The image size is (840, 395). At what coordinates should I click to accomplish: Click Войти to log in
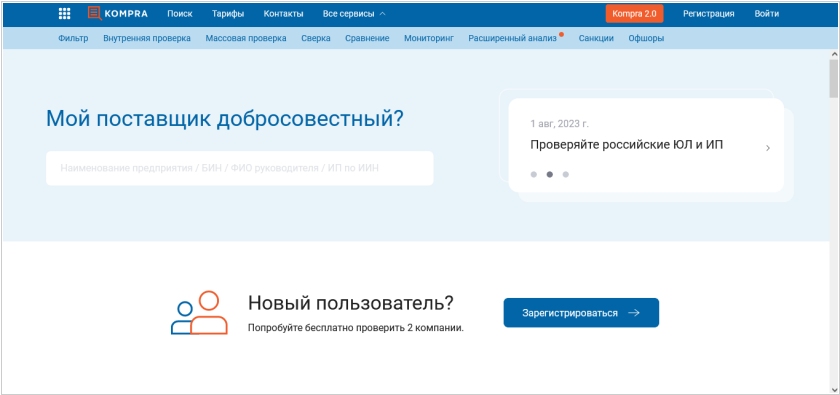pos(767,14)
